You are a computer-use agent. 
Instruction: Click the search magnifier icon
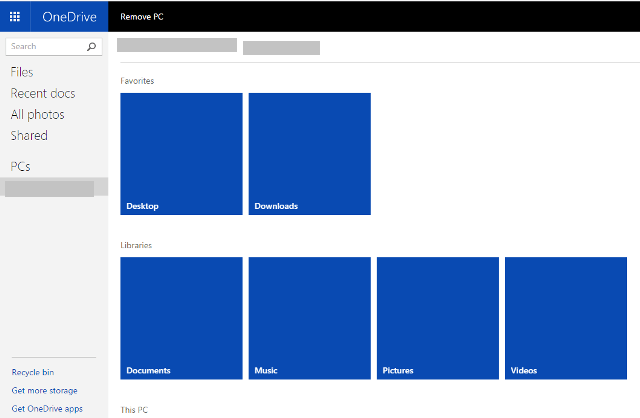click(x=91, y=47)
